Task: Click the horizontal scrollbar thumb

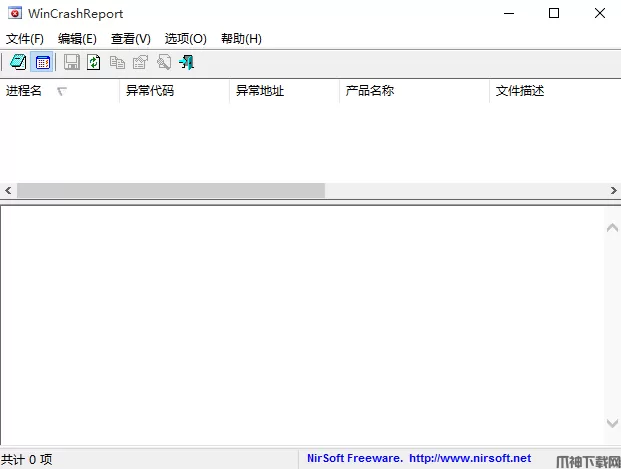Action: [x=171, y=191]
